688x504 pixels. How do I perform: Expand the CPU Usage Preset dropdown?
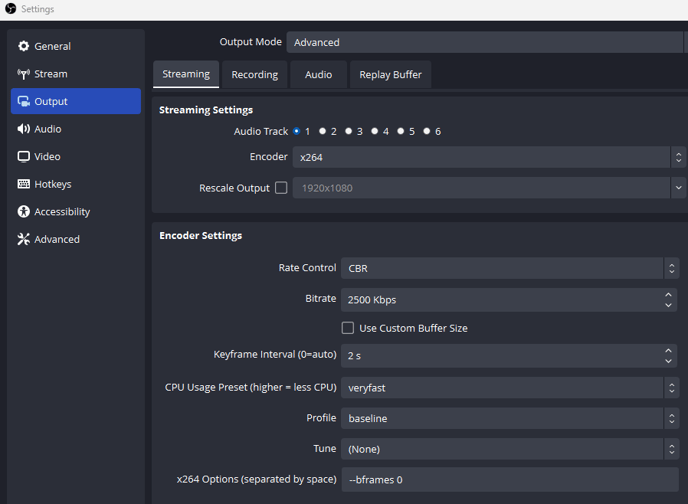(510, 387)
